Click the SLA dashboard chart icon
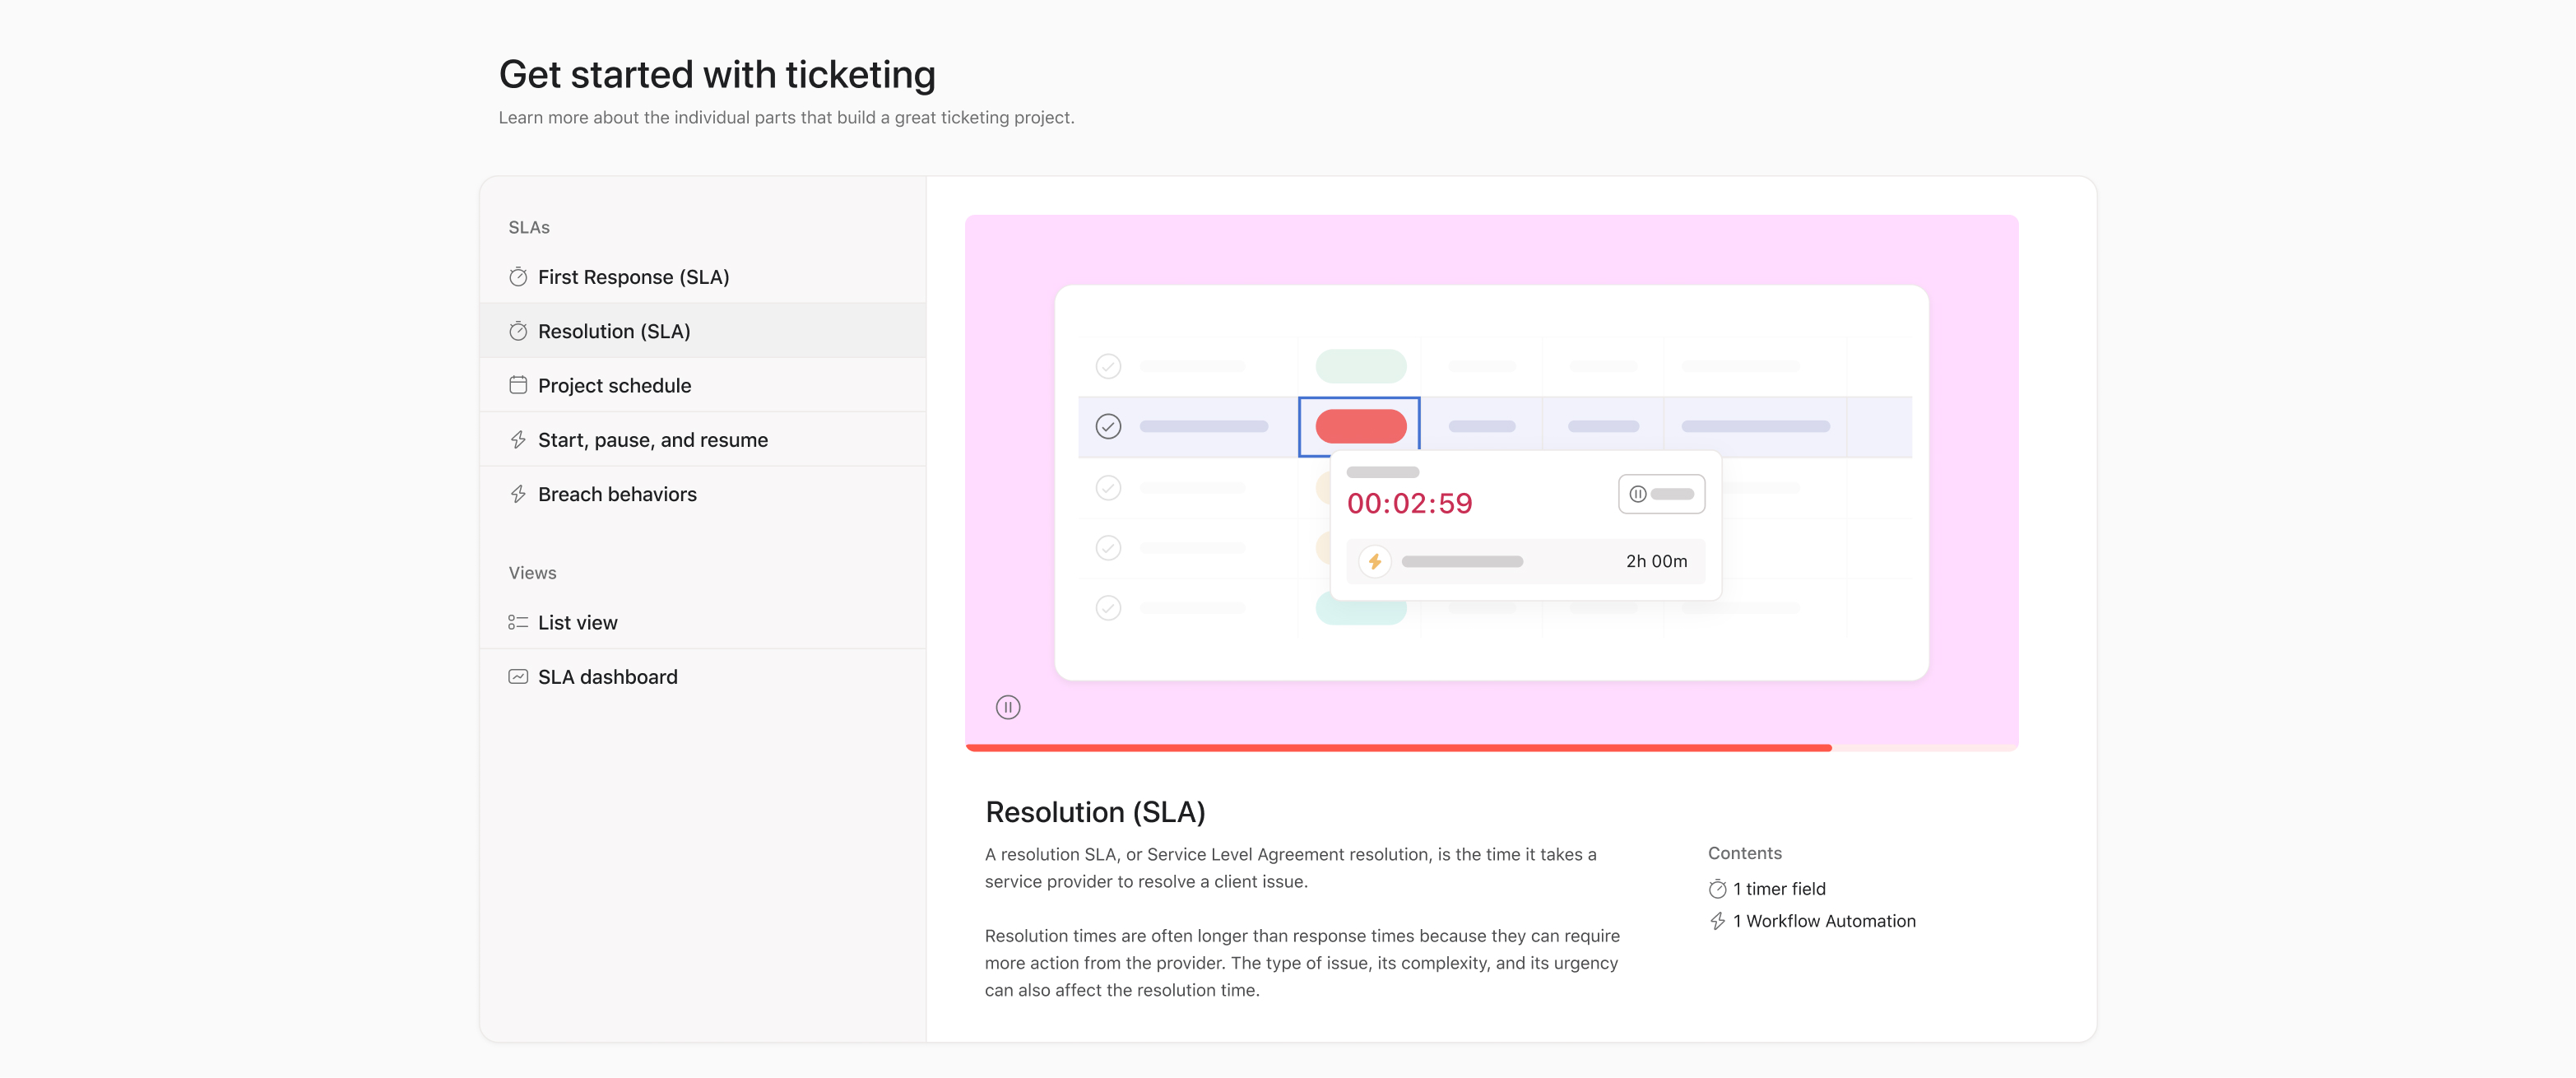2576x1078 pixels. 517,677
